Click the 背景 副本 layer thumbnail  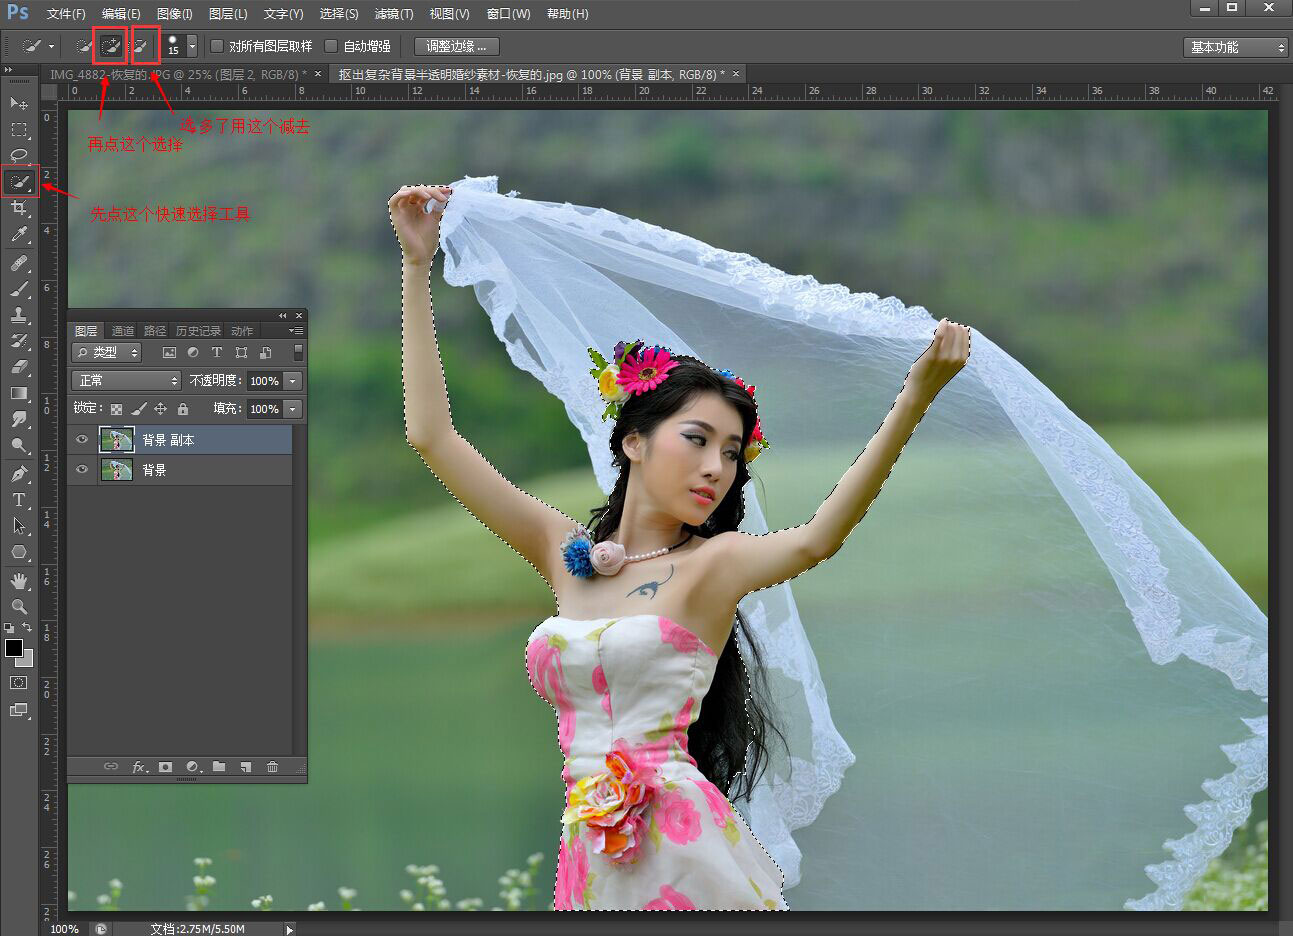pyautogui.click(x=117, y=439)
